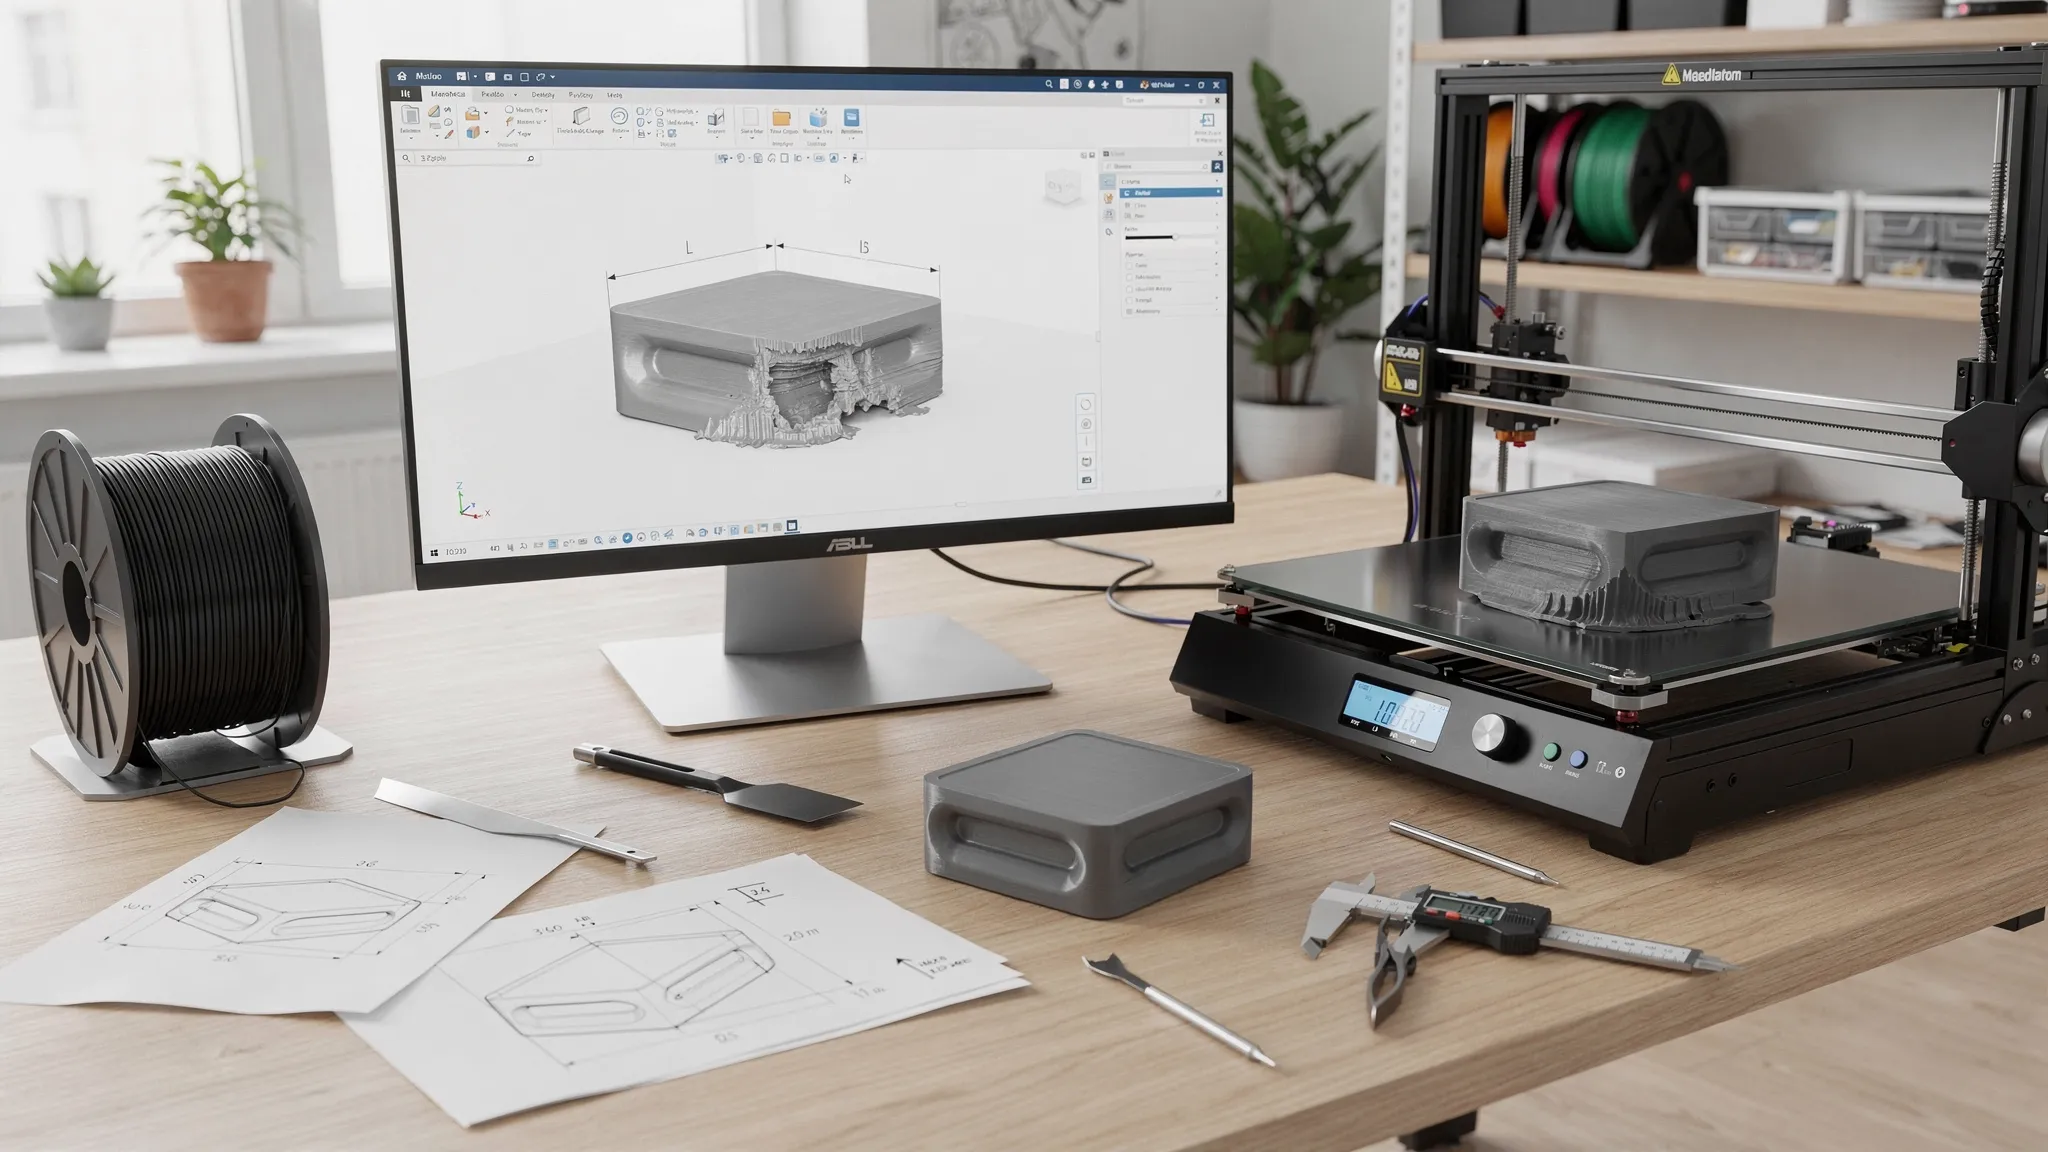Toggle the highlighted blue layer entry visibility
The image size is (2048, 1152).
point(1218,192)
